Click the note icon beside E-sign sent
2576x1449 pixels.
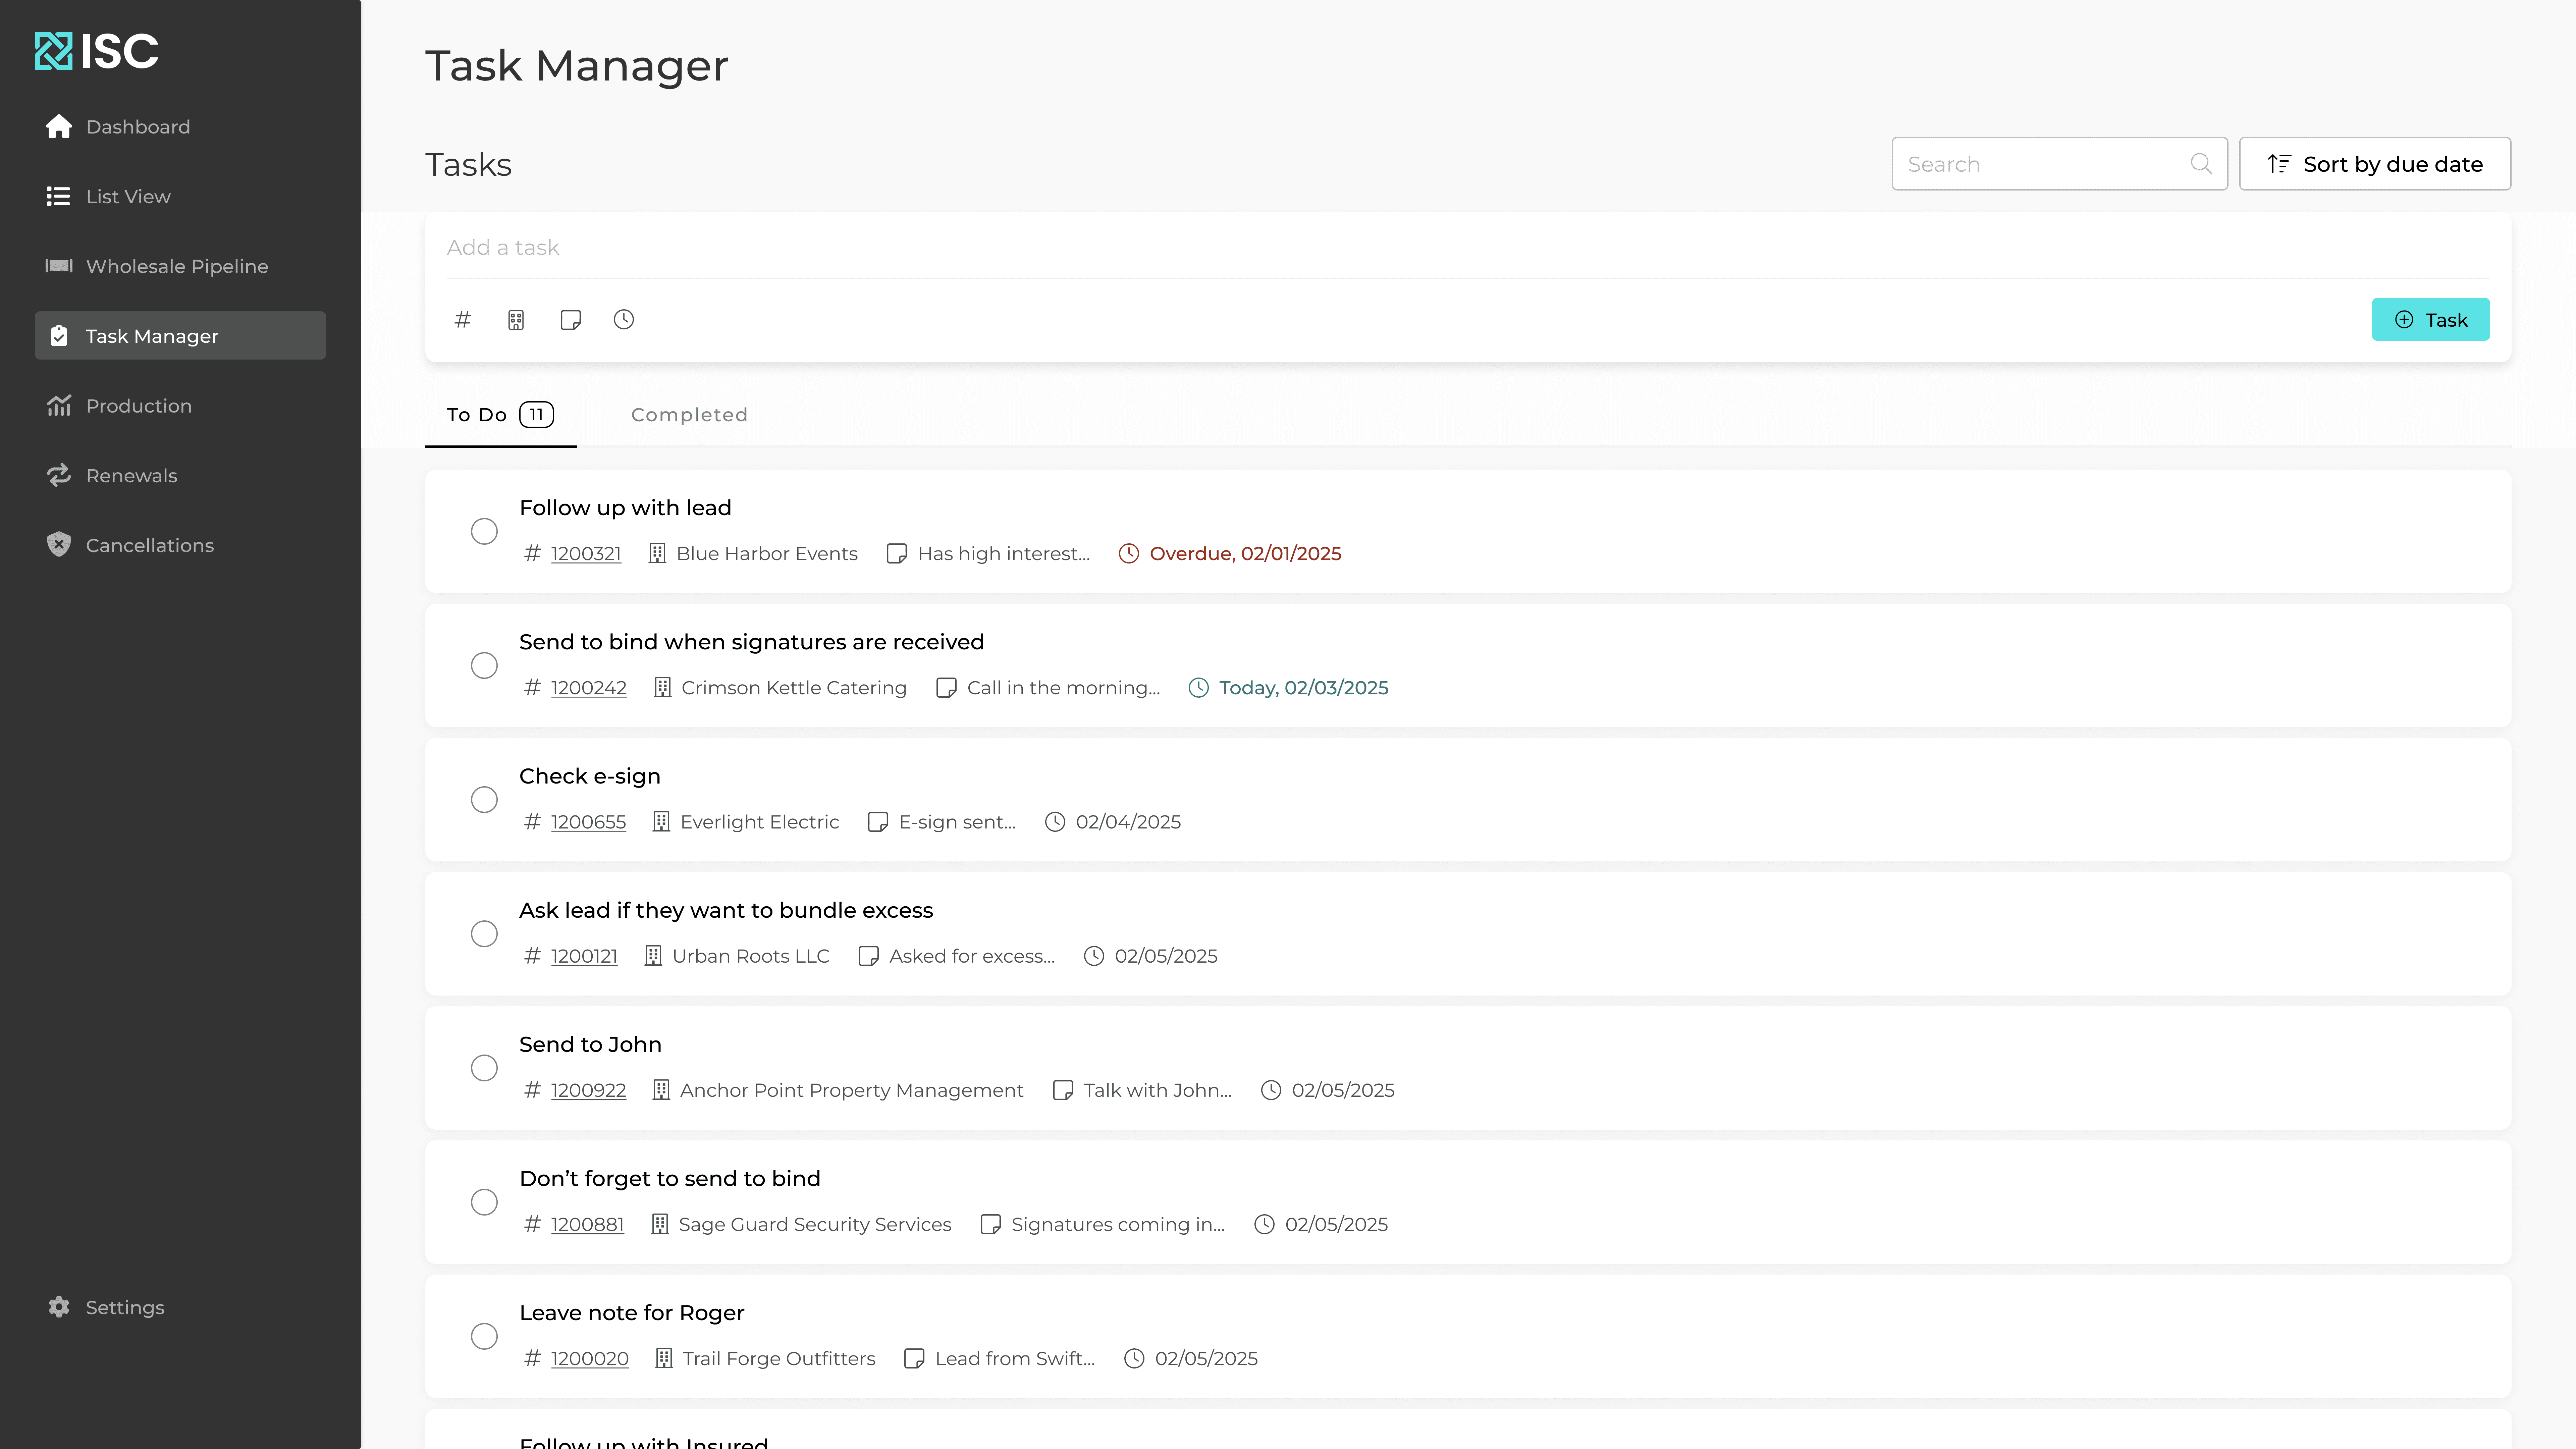(x=878, y=822)
